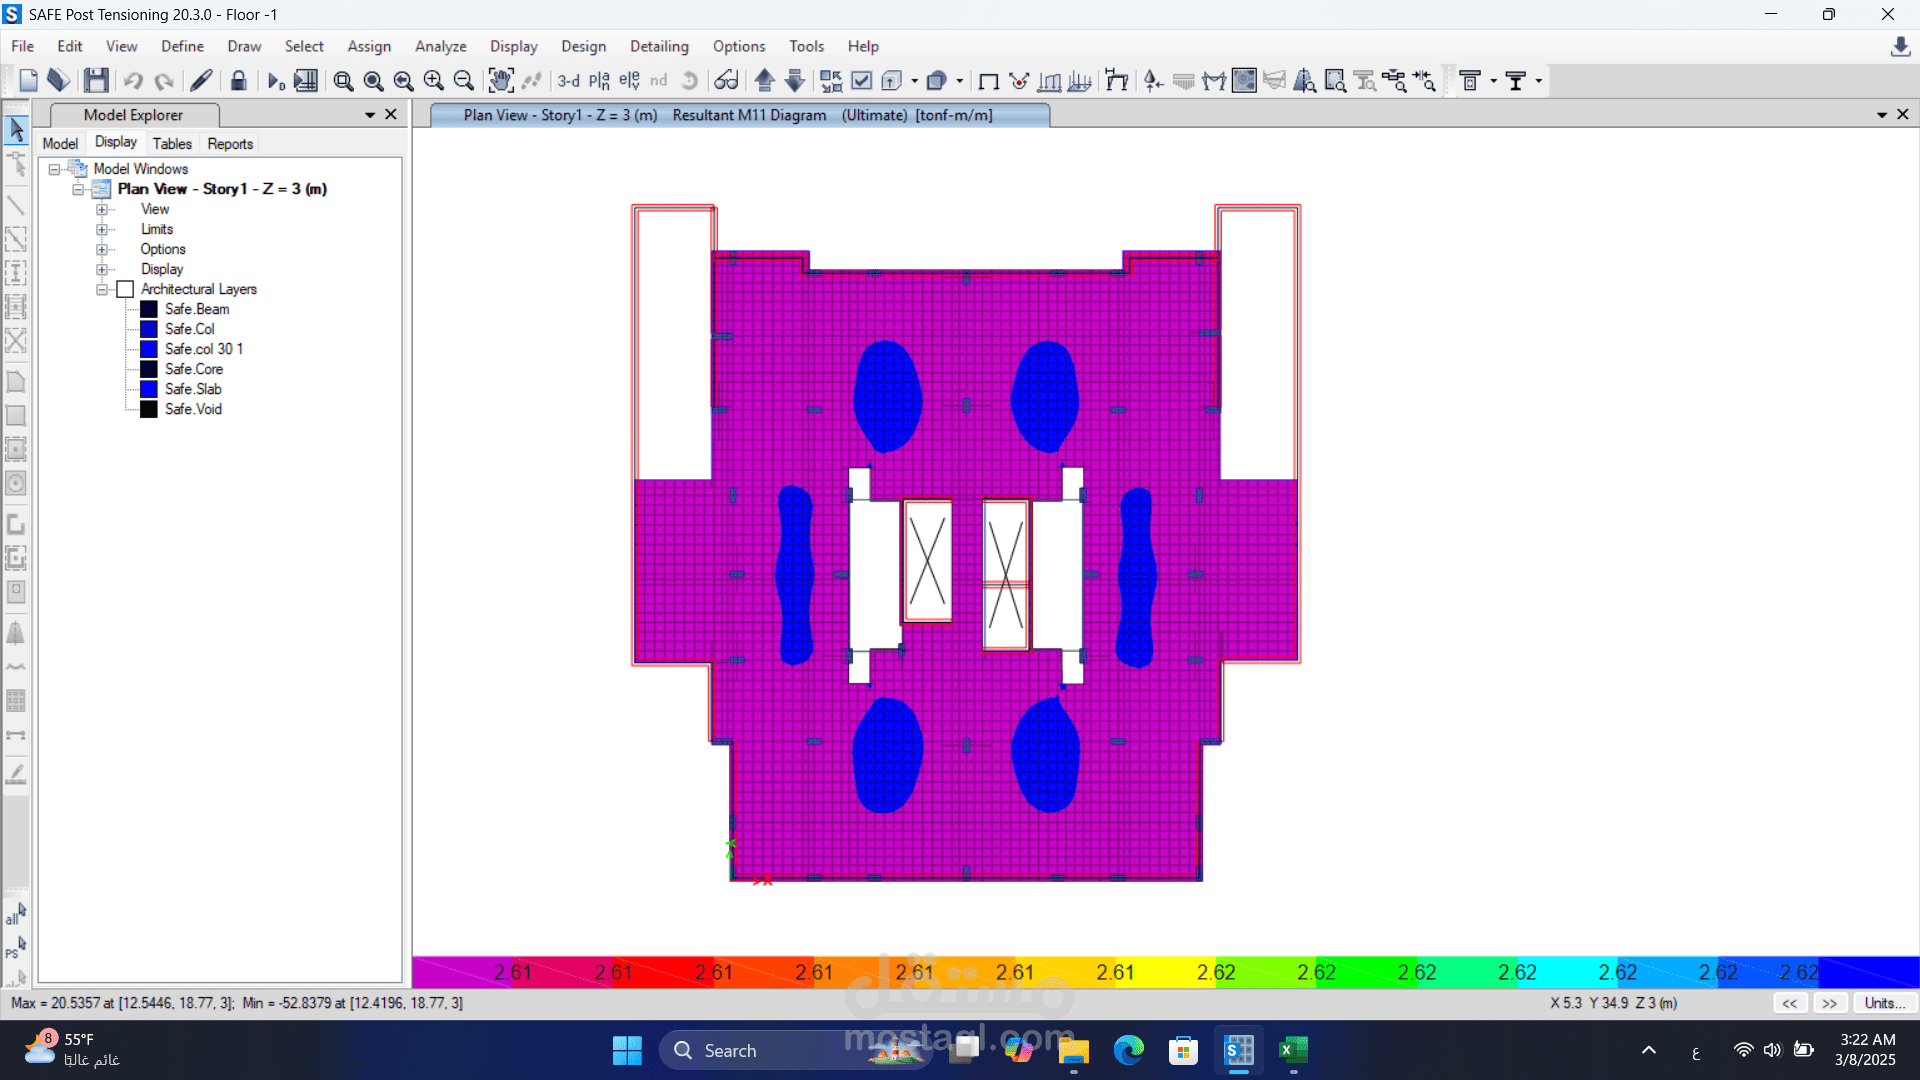Select the pointer tool in left sidebar
The height and width of the screenshot is (1080, 1920).
coord(16,130)
